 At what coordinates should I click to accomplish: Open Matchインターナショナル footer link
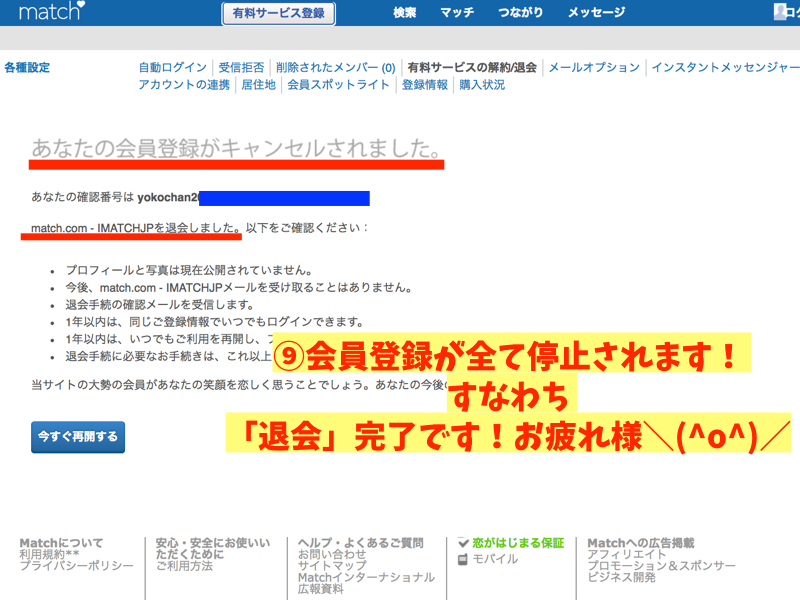coord(366,578)
